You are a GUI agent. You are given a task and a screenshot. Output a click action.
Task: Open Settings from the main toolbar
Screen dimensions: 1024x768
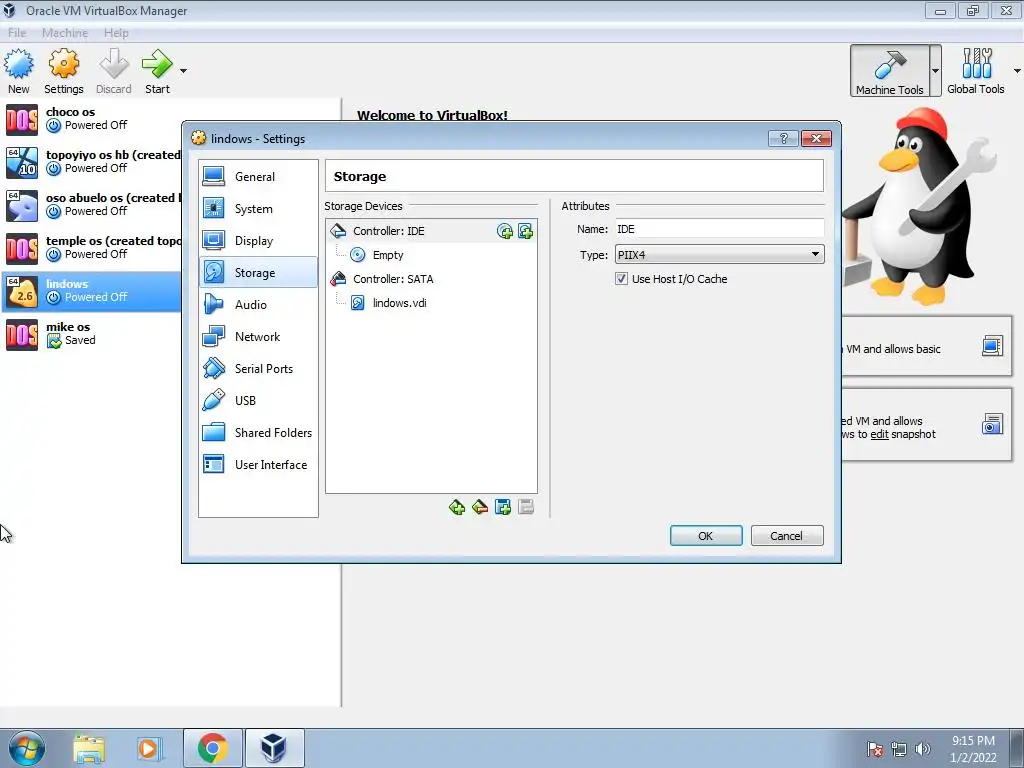click(x=64, y=72)
